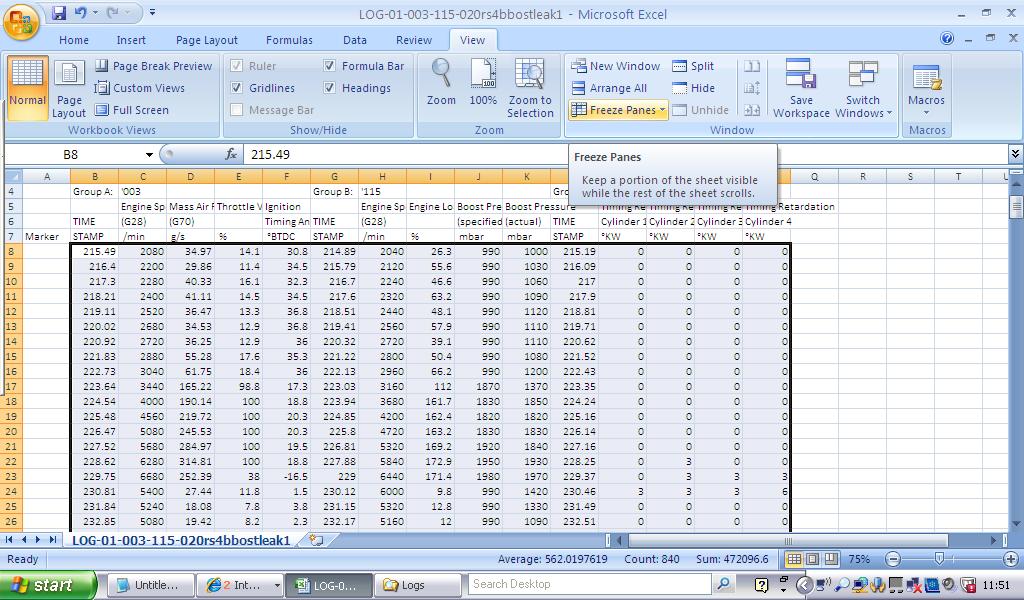Click the Office button logo

(22, 19)
